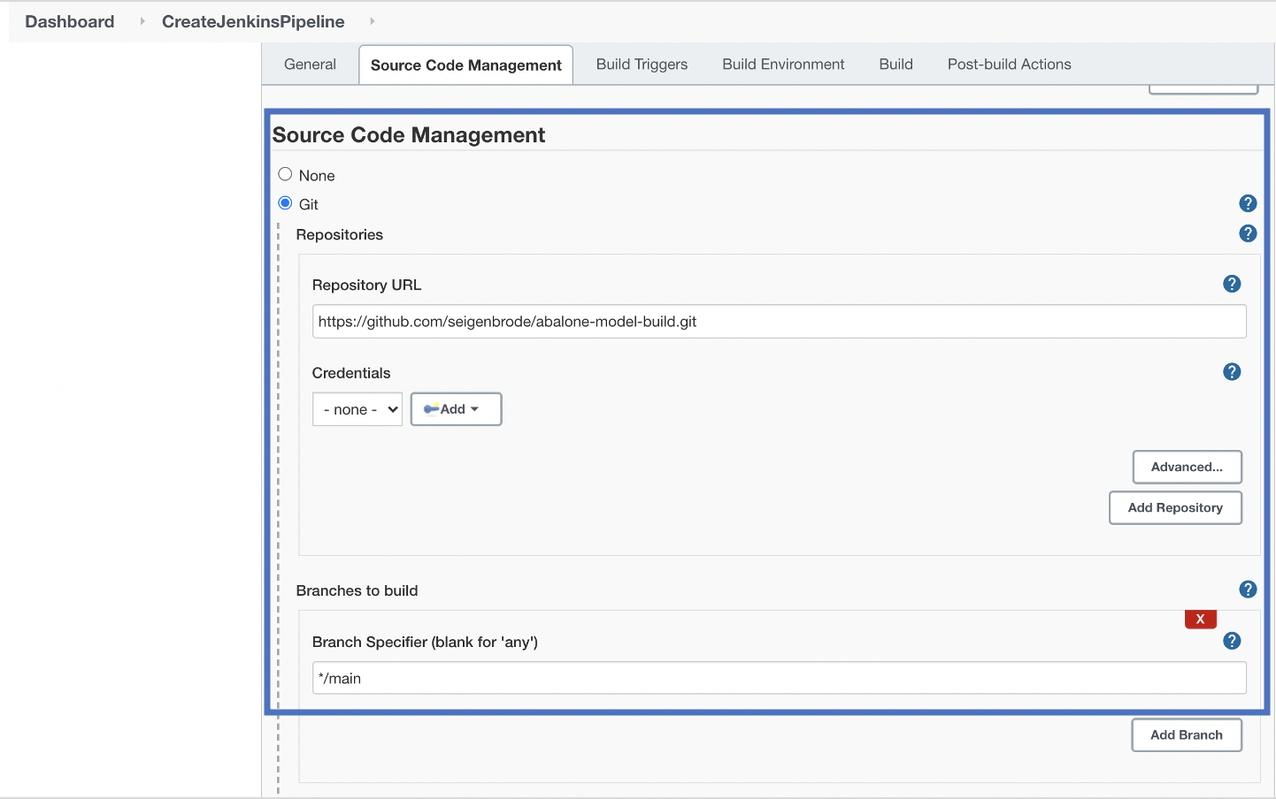Focus the Branch Specifier input field
Viewport: 1276px width, 799px height.
[x=779, y=678]
